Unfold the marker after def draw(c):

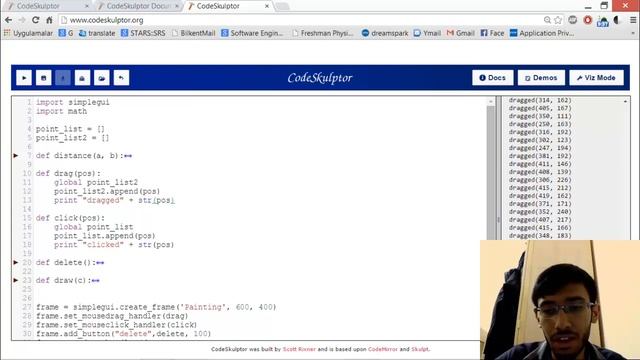tap(96, 281)
